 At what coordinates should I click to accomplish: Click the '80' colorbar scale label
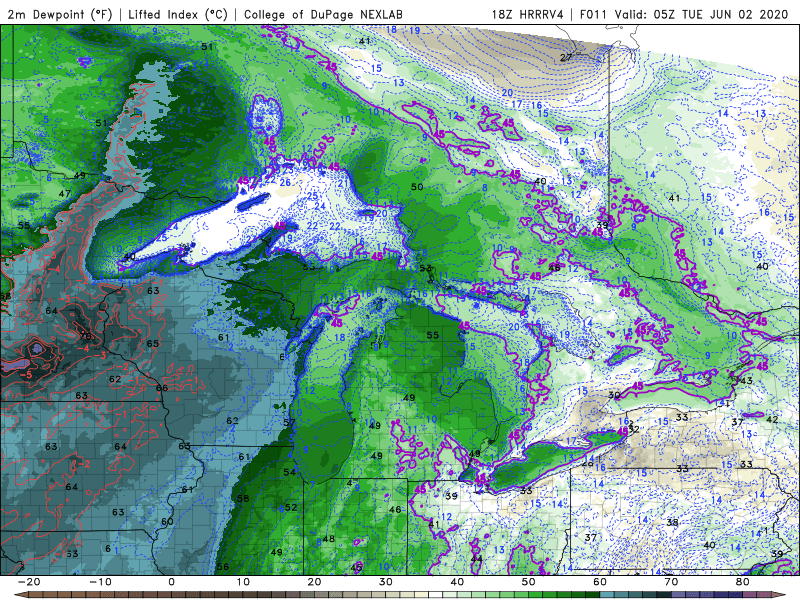click(x=743, y=582)
